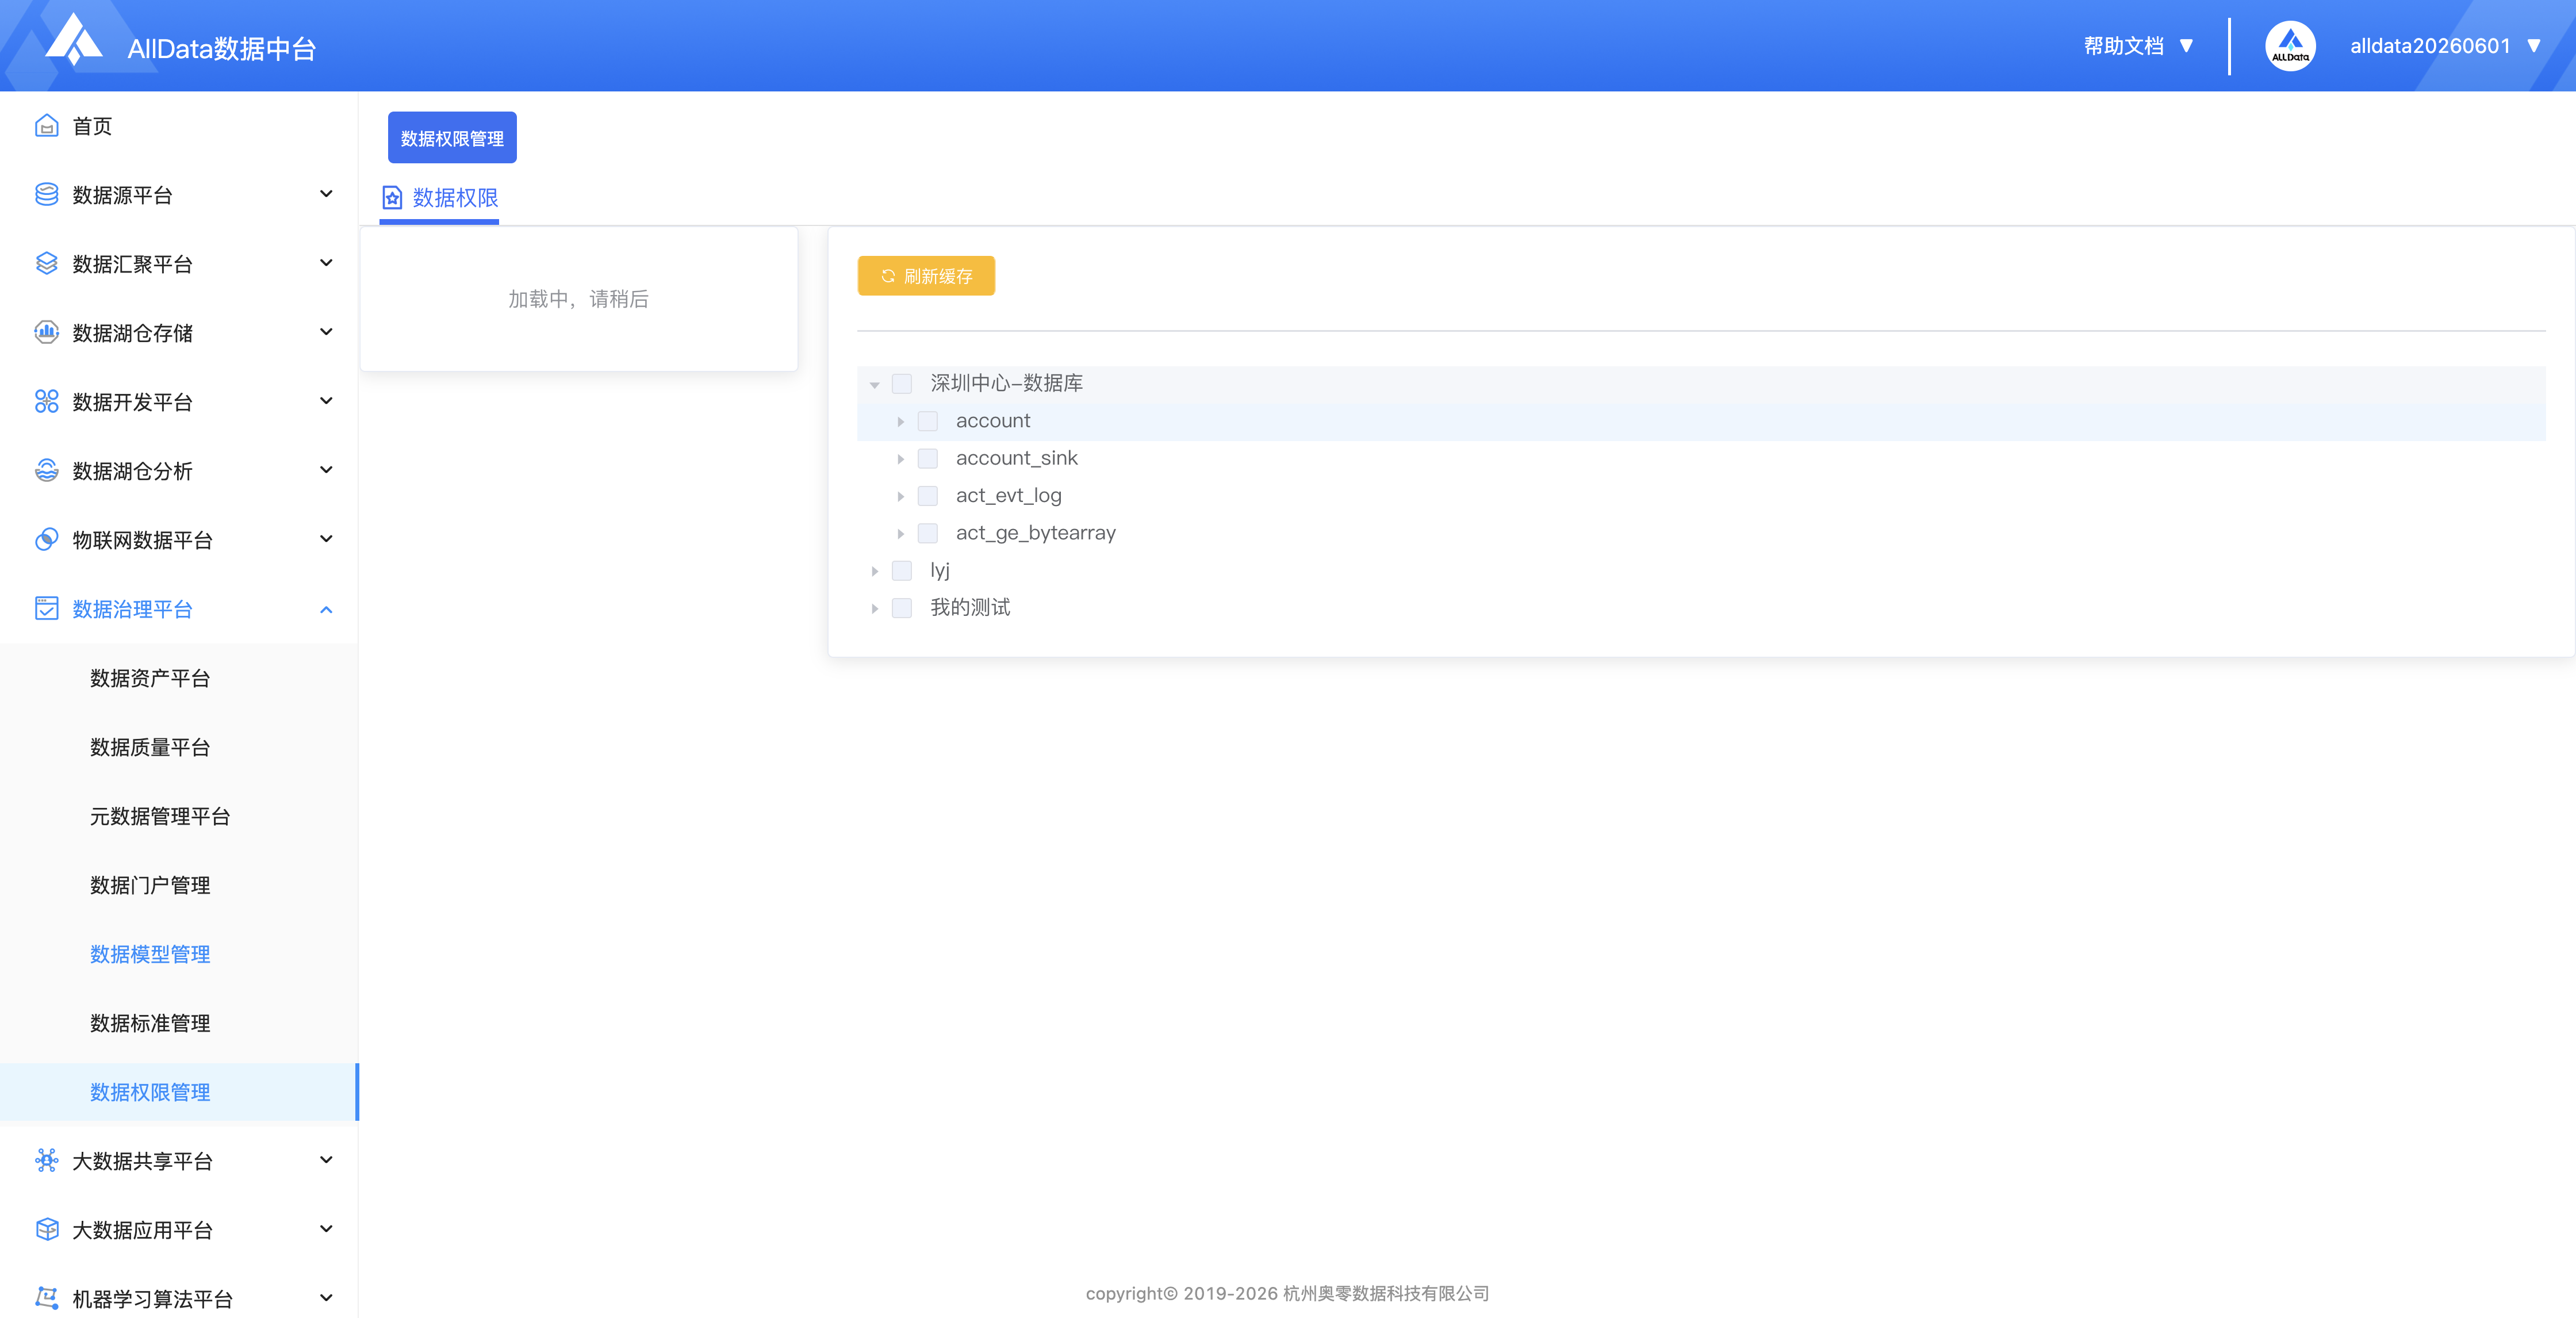Viewport: 2576px width, 1318px height.
Task: Click the blue 数据权限管理 page tag
Action: pyautogui.click(x=452, y=138)
